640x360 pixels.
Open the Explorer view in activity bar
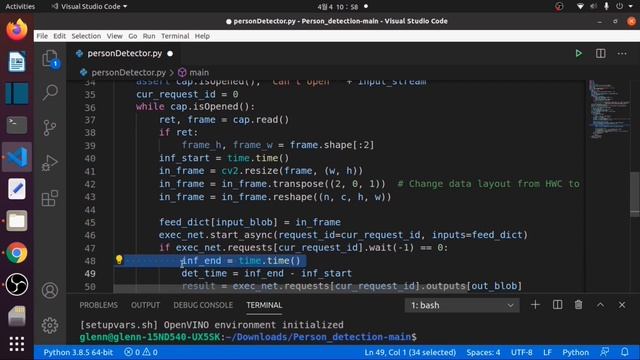click(50, 58)
